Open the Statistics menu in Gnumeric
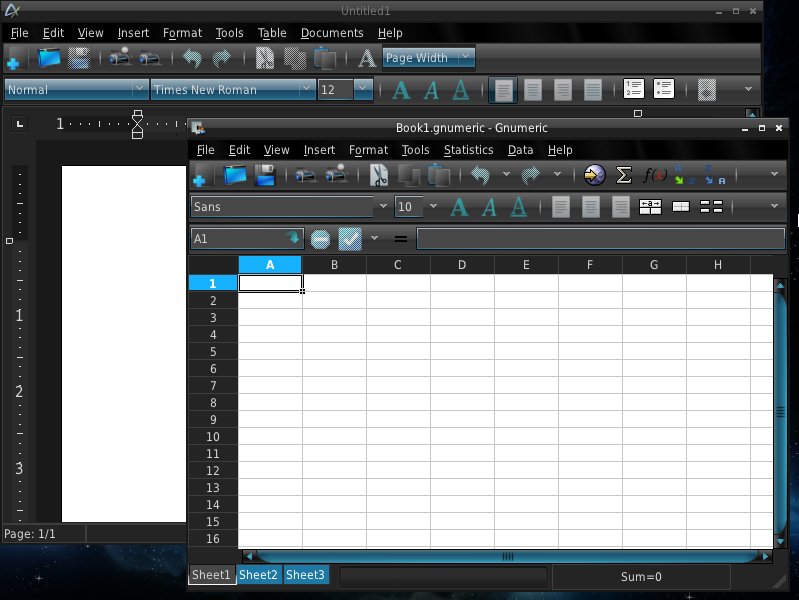Viewport: 799px width, 600px height. click(x=468, y=150)
